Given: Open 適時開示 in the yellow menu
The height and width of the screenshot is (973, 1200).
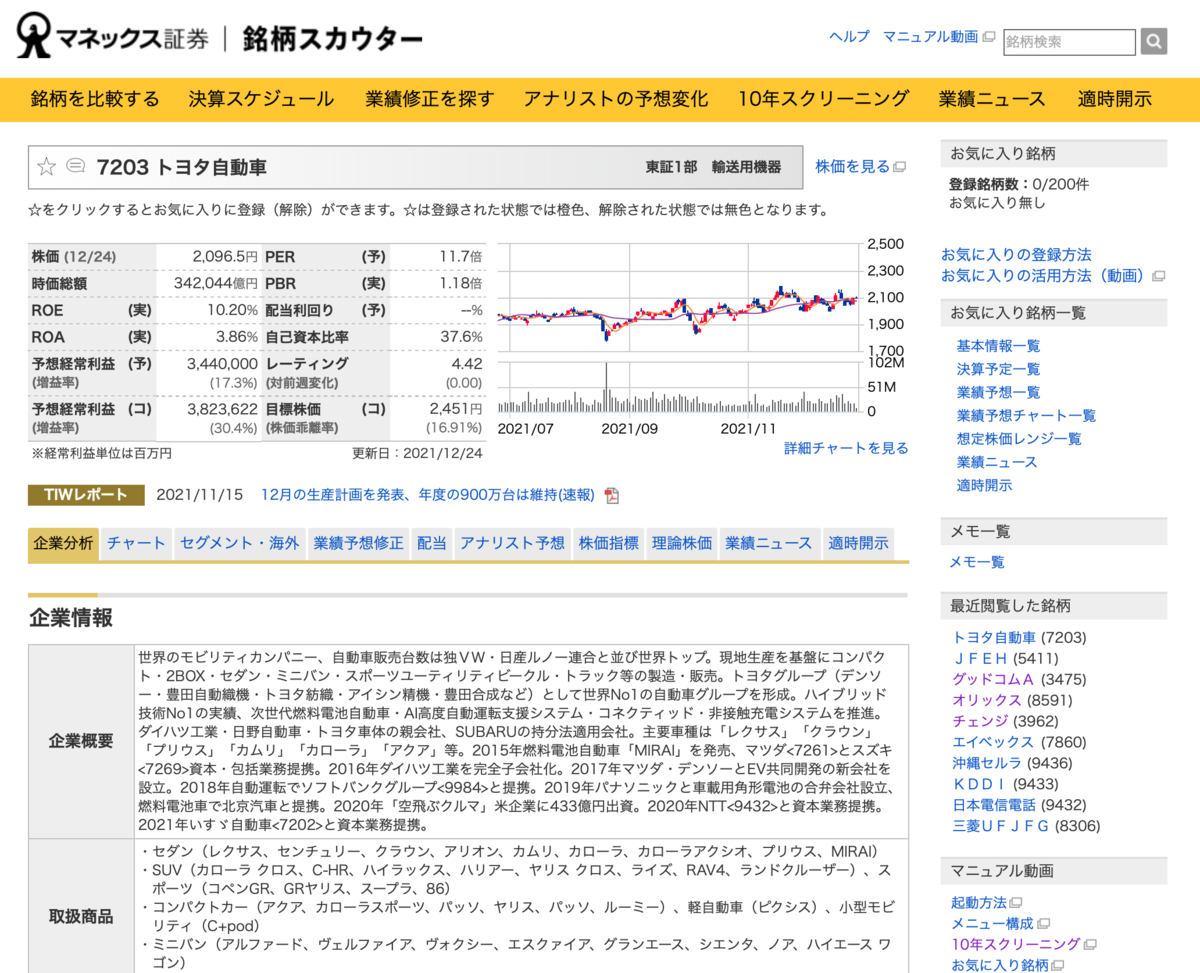Looking at the screenshot, I should (x=1115, y=99).
